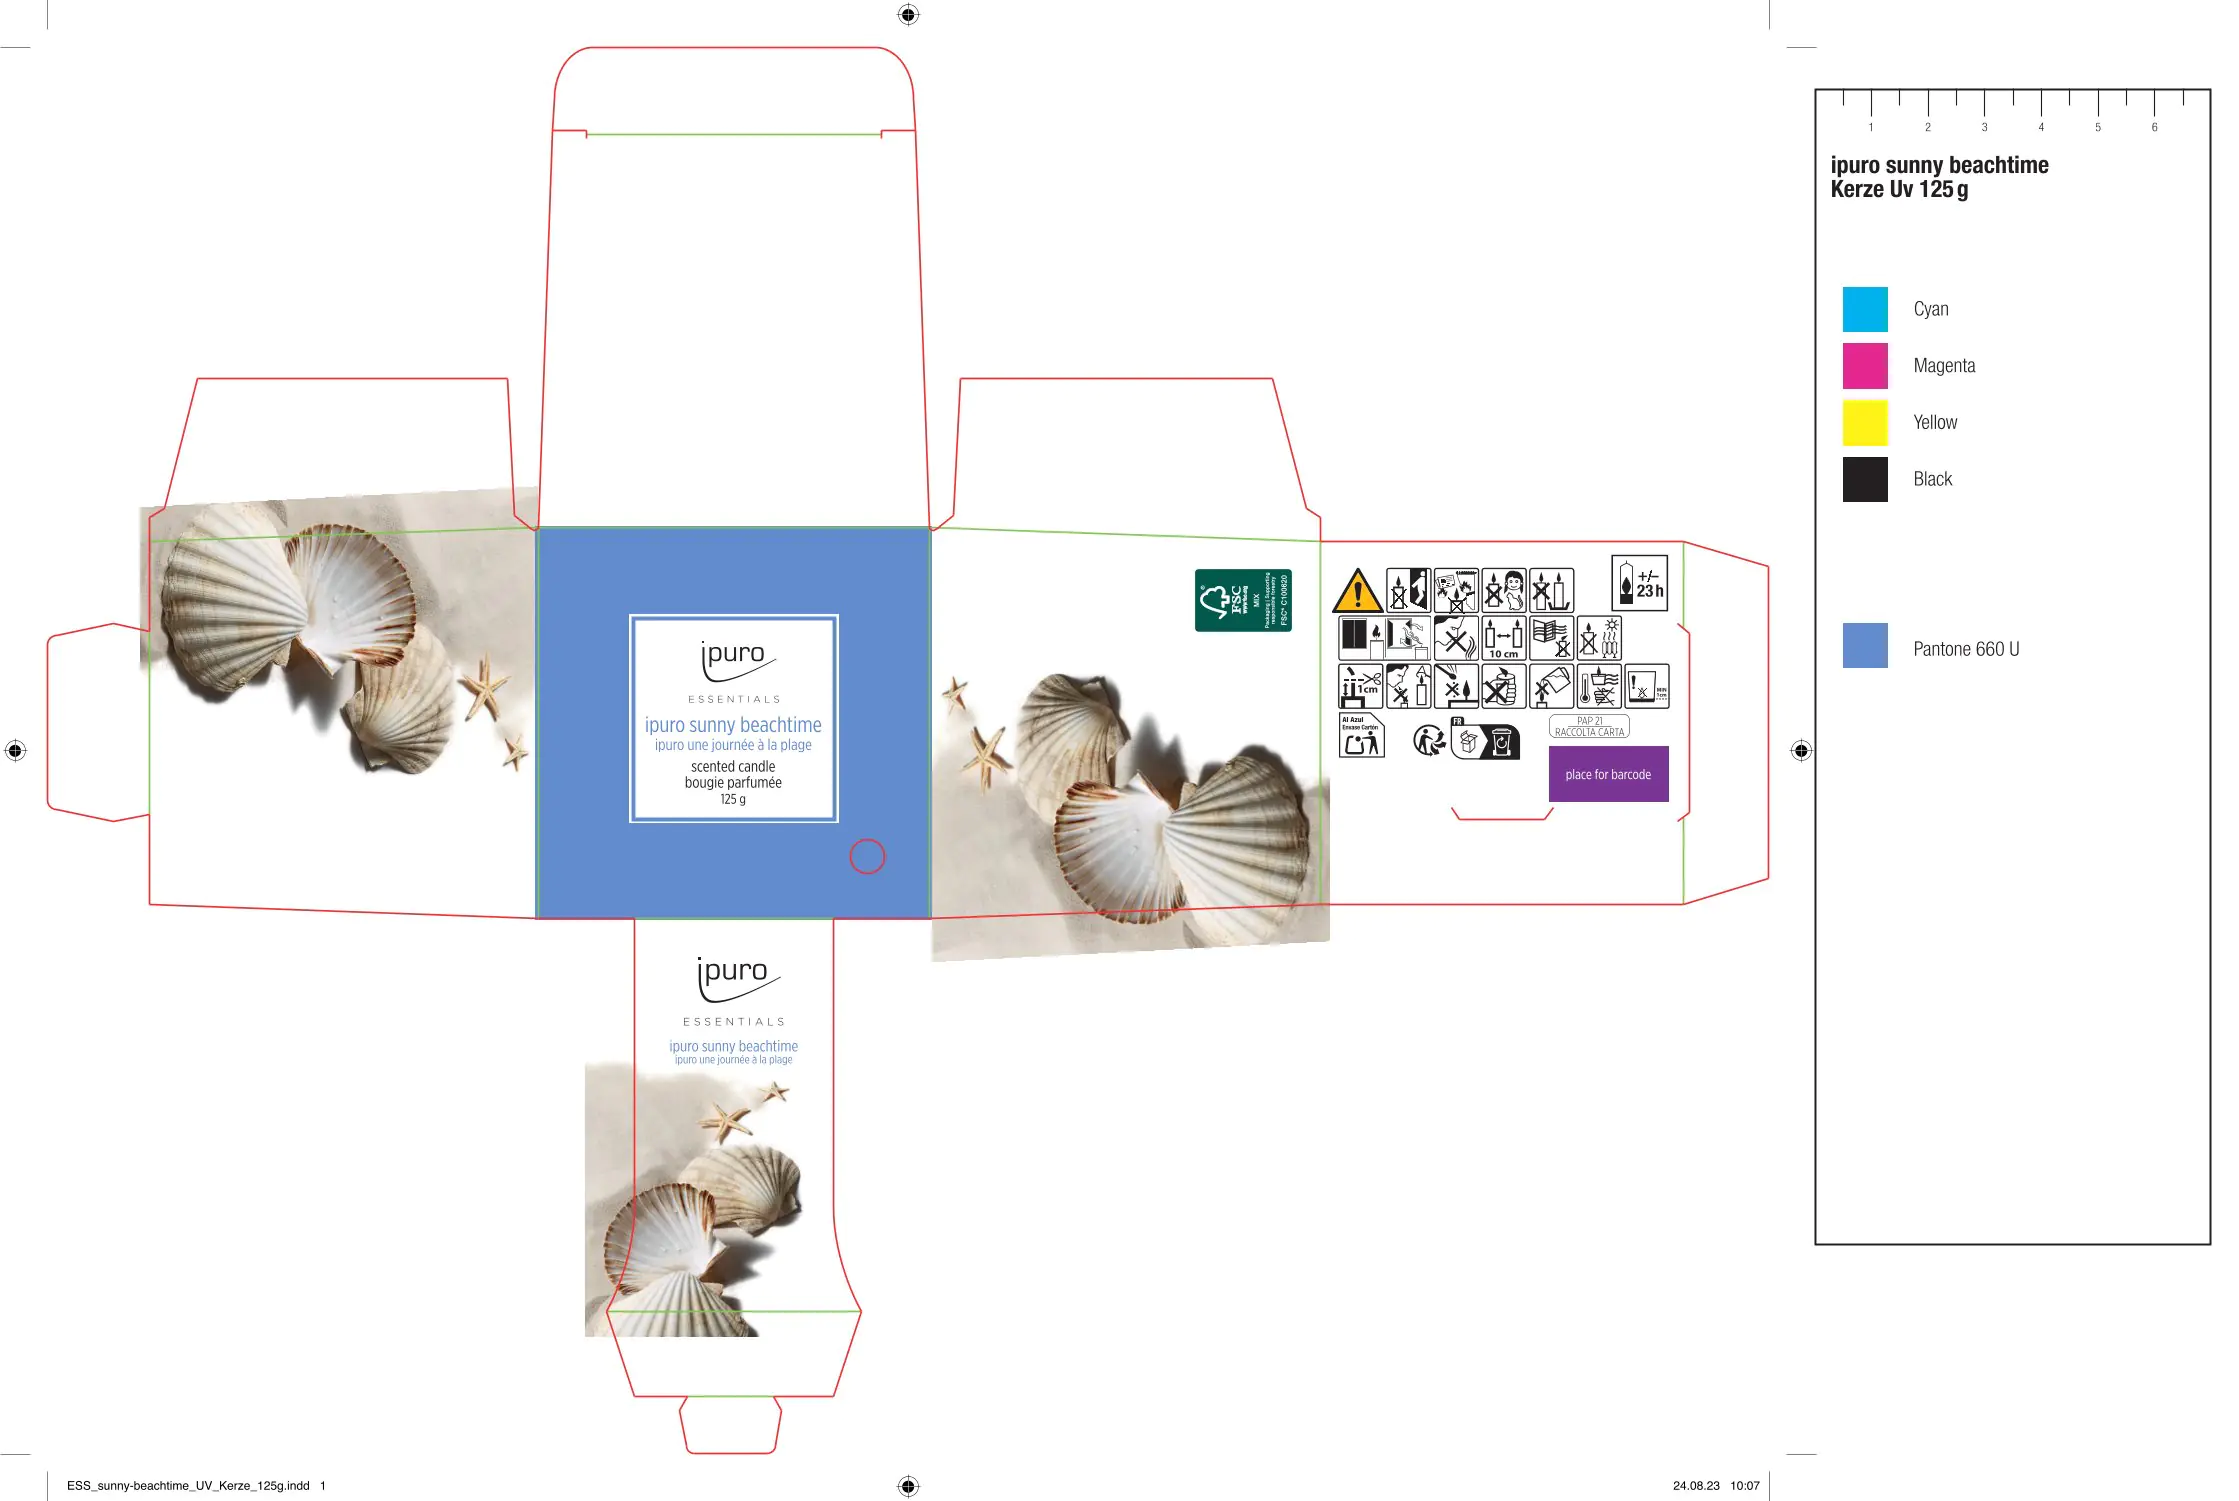2239x1501 pixels.
Task: Click the scented candle text on front label
Action: 733,767
